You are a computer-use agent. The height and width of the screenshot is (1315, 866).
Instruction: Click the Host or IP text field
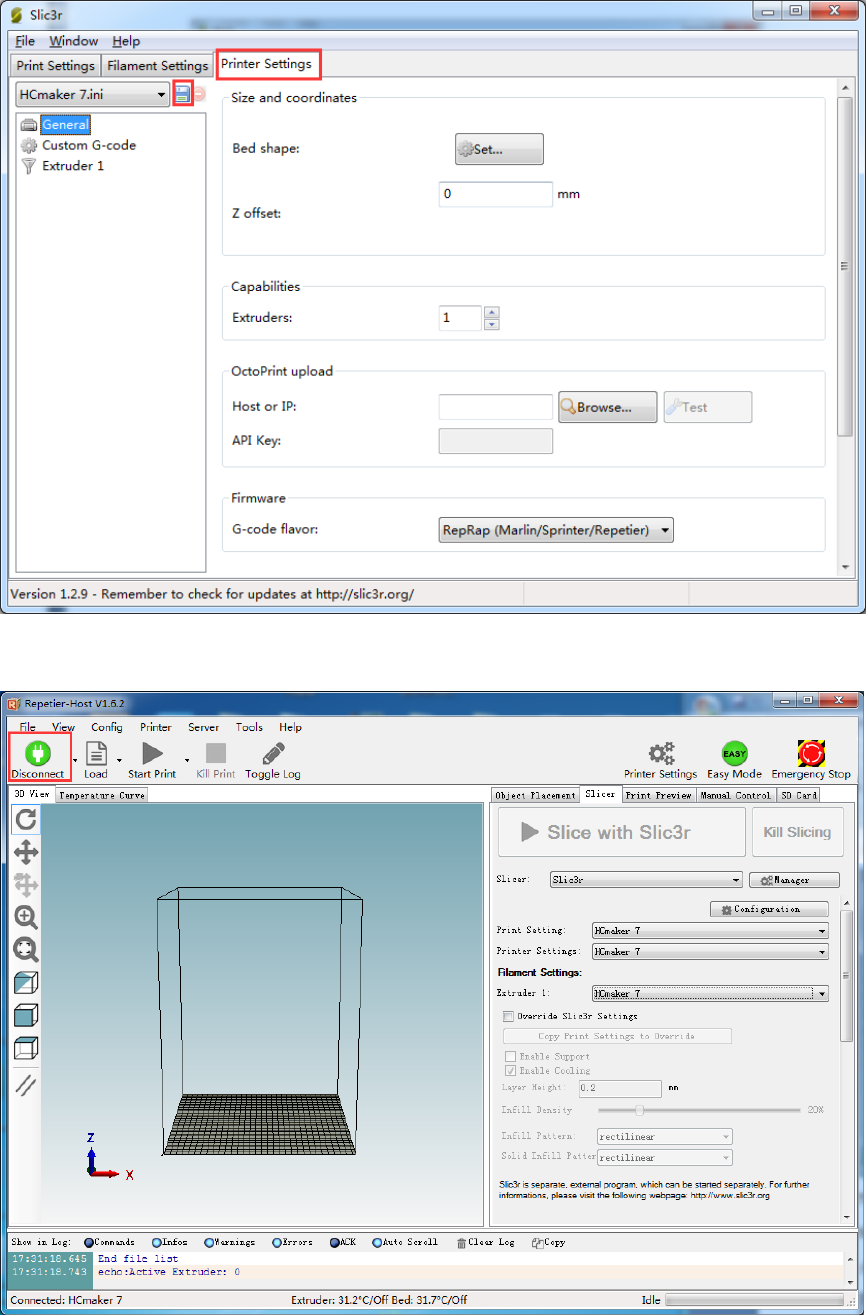pos(496,407)
